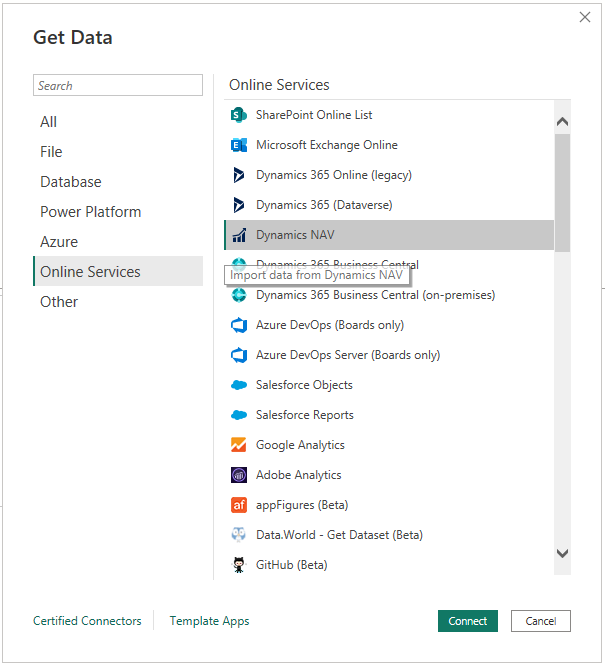The width and height of the screenshot is (605, 666).
Task: Select Azure DevOps (Boards only) text
Action: pyautogui.click(x=330, y=325)
